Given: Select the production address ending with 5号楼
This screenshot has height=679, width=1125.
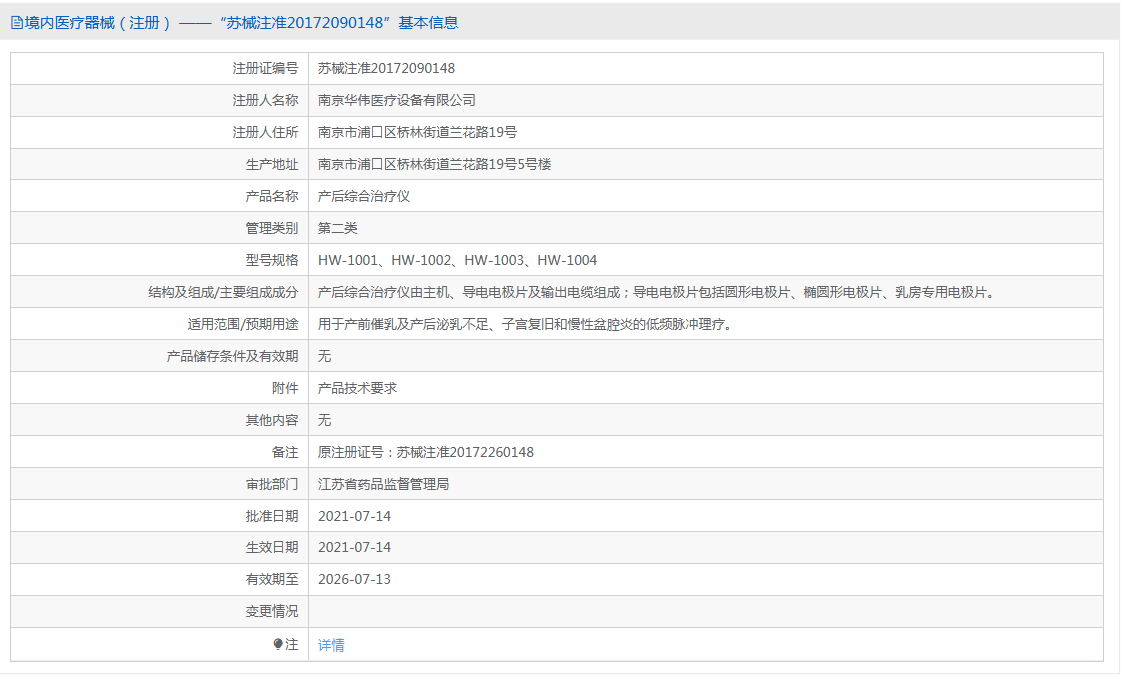Looking at the screenshot, I should point(434,164).
